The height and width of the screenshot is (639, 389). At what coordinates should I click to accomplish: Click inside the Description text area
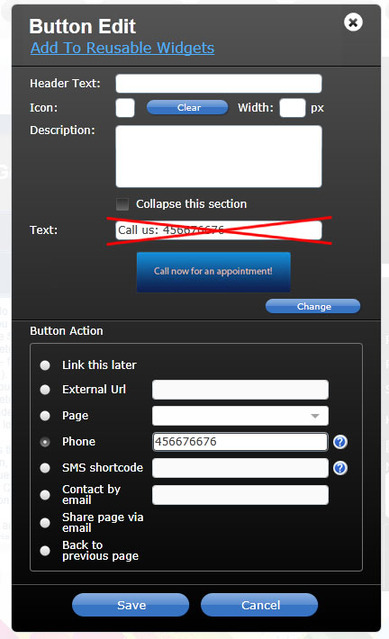tap(219, 156)
